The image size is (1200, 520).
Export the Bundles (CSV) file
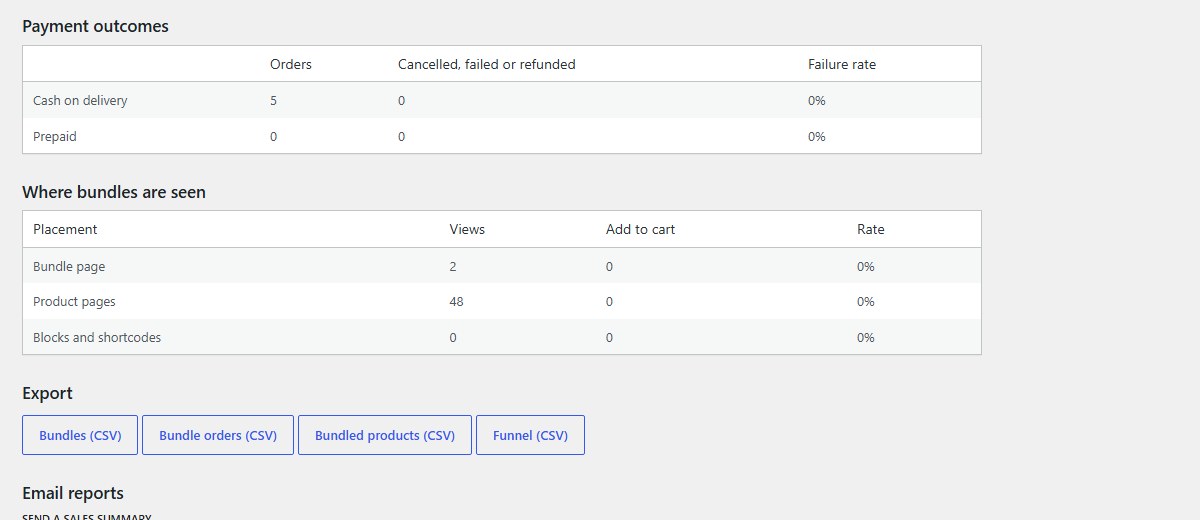click(x=80, y=435)
